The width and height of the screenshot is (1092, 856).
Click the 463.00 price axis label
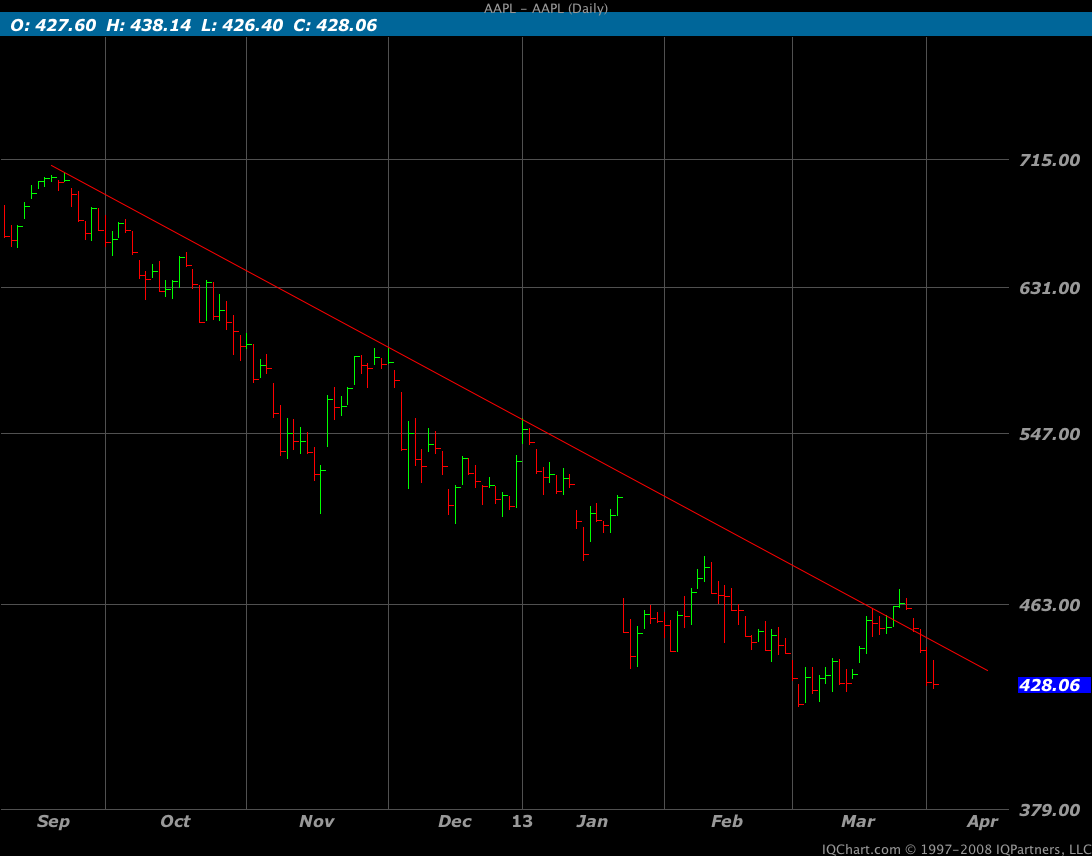[1050, 605]
